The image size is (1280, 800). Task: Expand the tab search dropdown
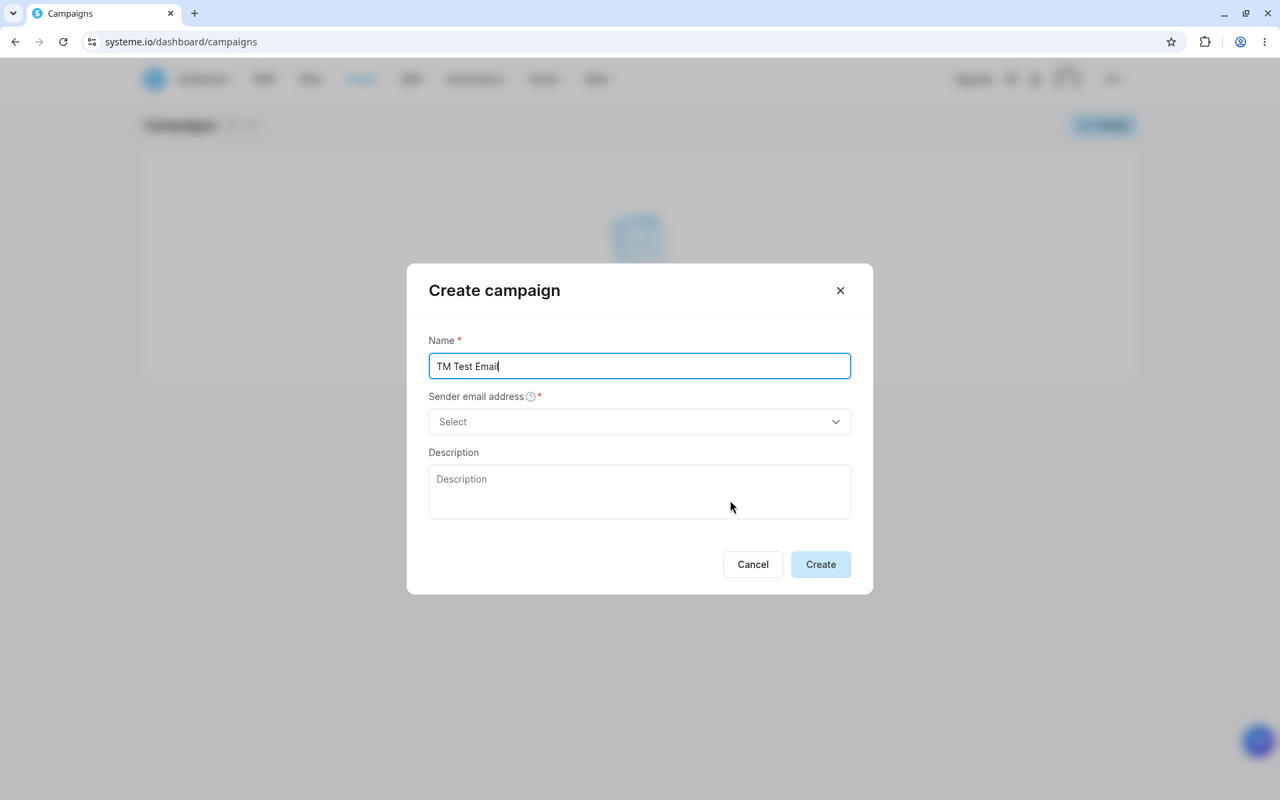pos(13,14)
